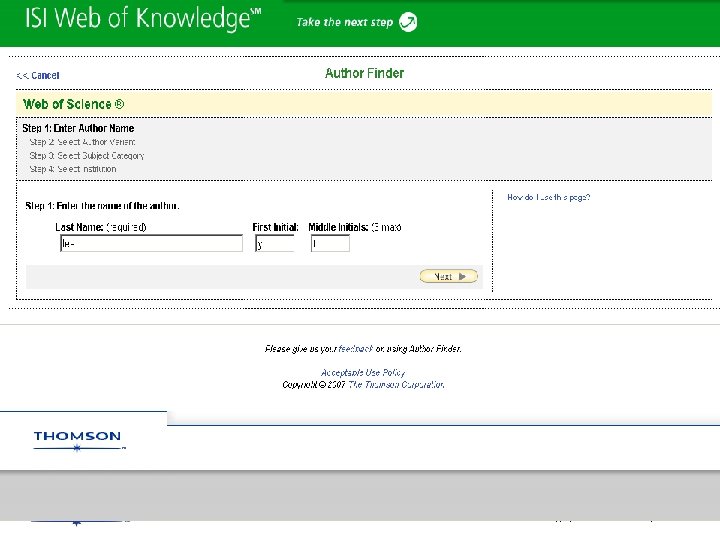
Task: Click the 'Take the next step' tagline text
Action: (x=344, y=22)
